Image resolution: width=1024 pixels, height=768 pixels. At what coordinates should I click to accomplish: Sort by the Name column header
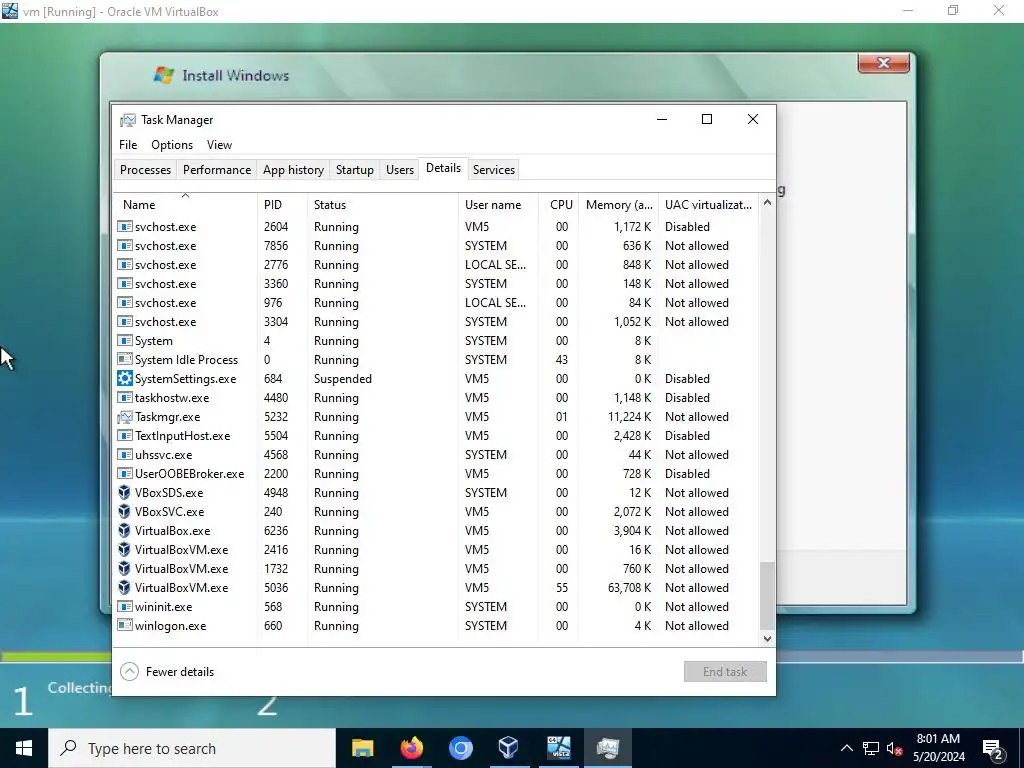point(185,204)
